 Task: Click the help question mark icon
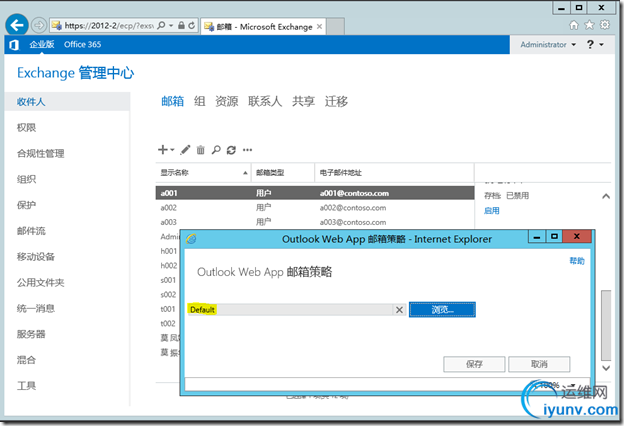coord(590,45)
